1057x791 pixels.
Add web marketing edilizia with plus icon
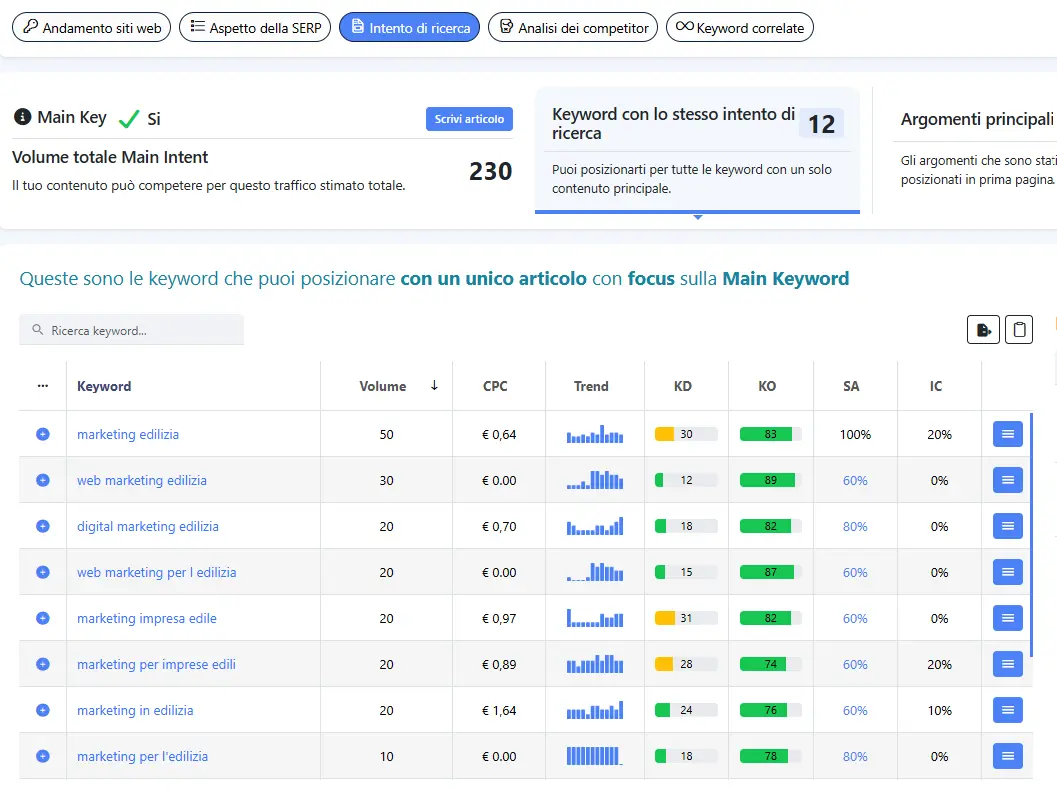coord(42,480)
